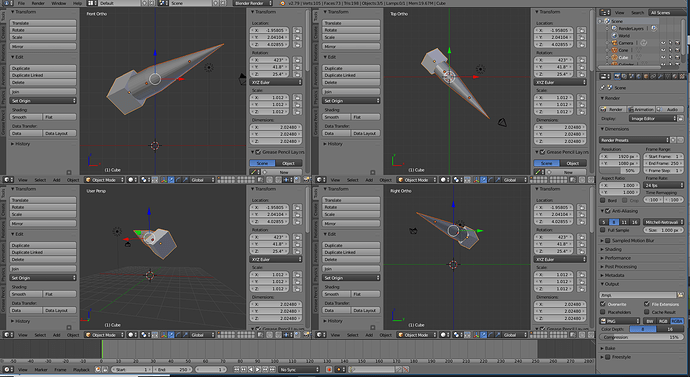Click the viewport shading icon in Front Ortho header
This screenshot has height=377, width=690.
coord(132,180)
